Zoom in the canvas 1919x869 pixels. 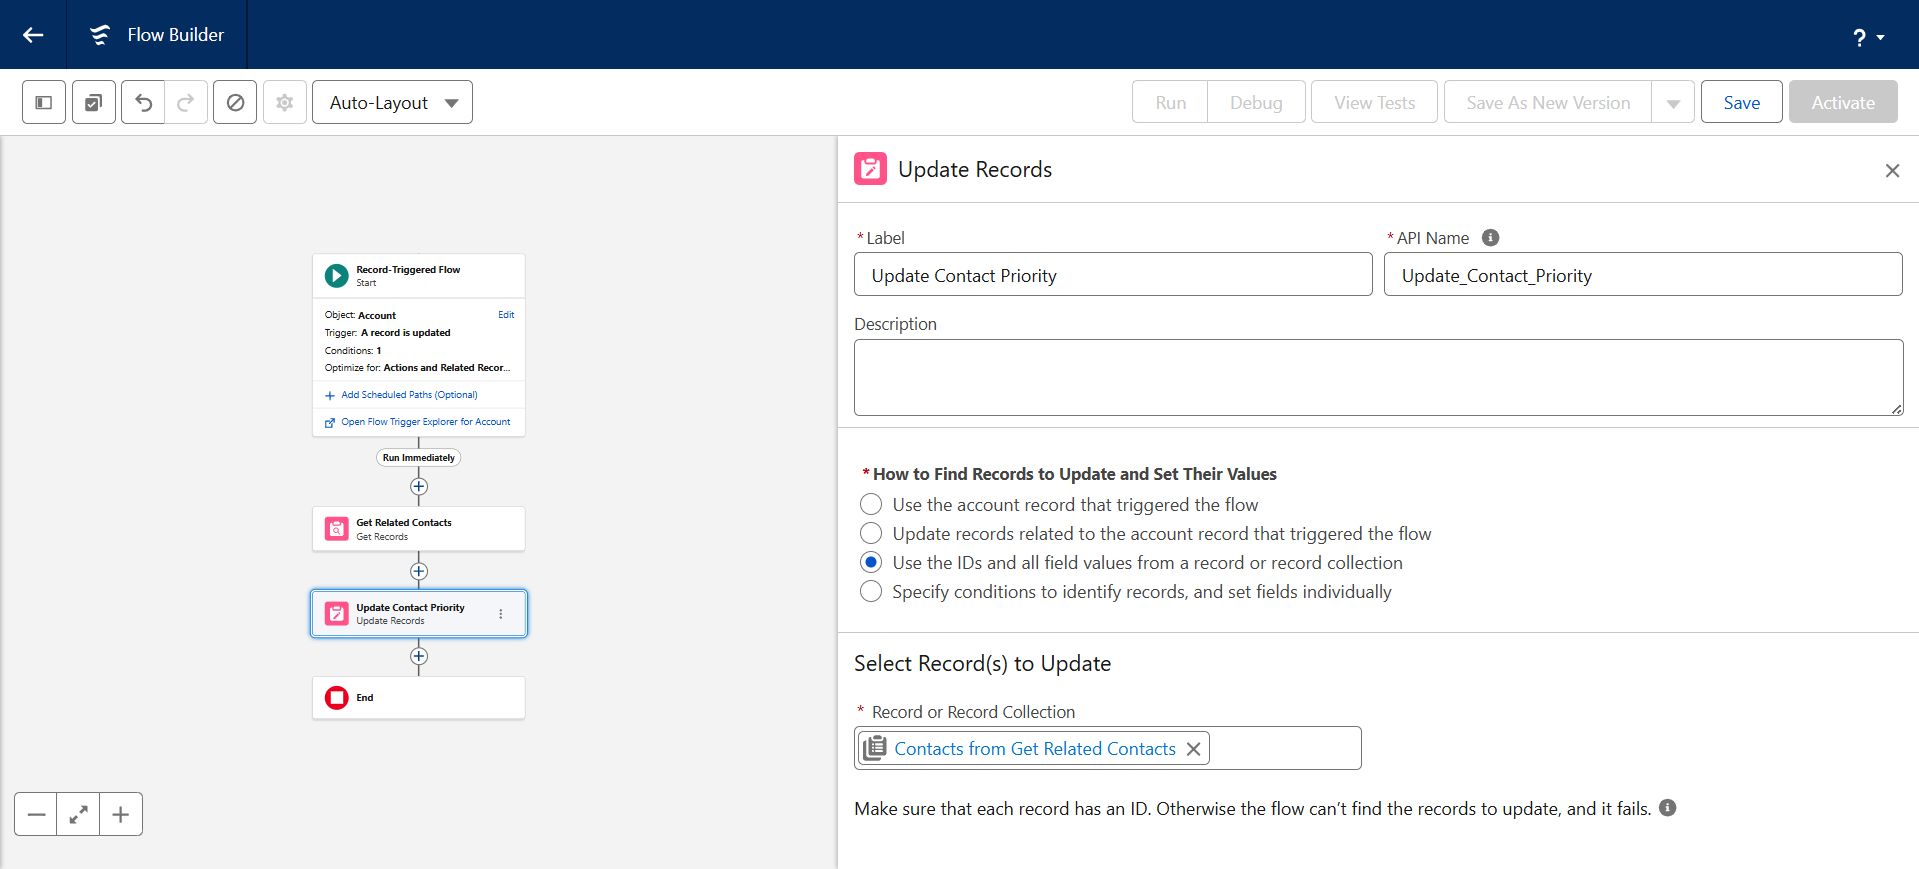click(121, 814)
